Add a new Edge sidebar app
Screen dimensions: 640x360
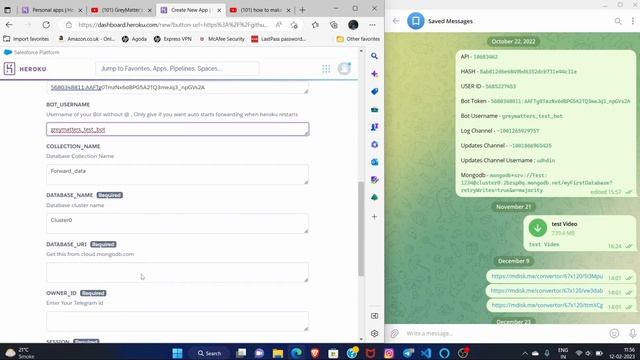coord(374,217)
